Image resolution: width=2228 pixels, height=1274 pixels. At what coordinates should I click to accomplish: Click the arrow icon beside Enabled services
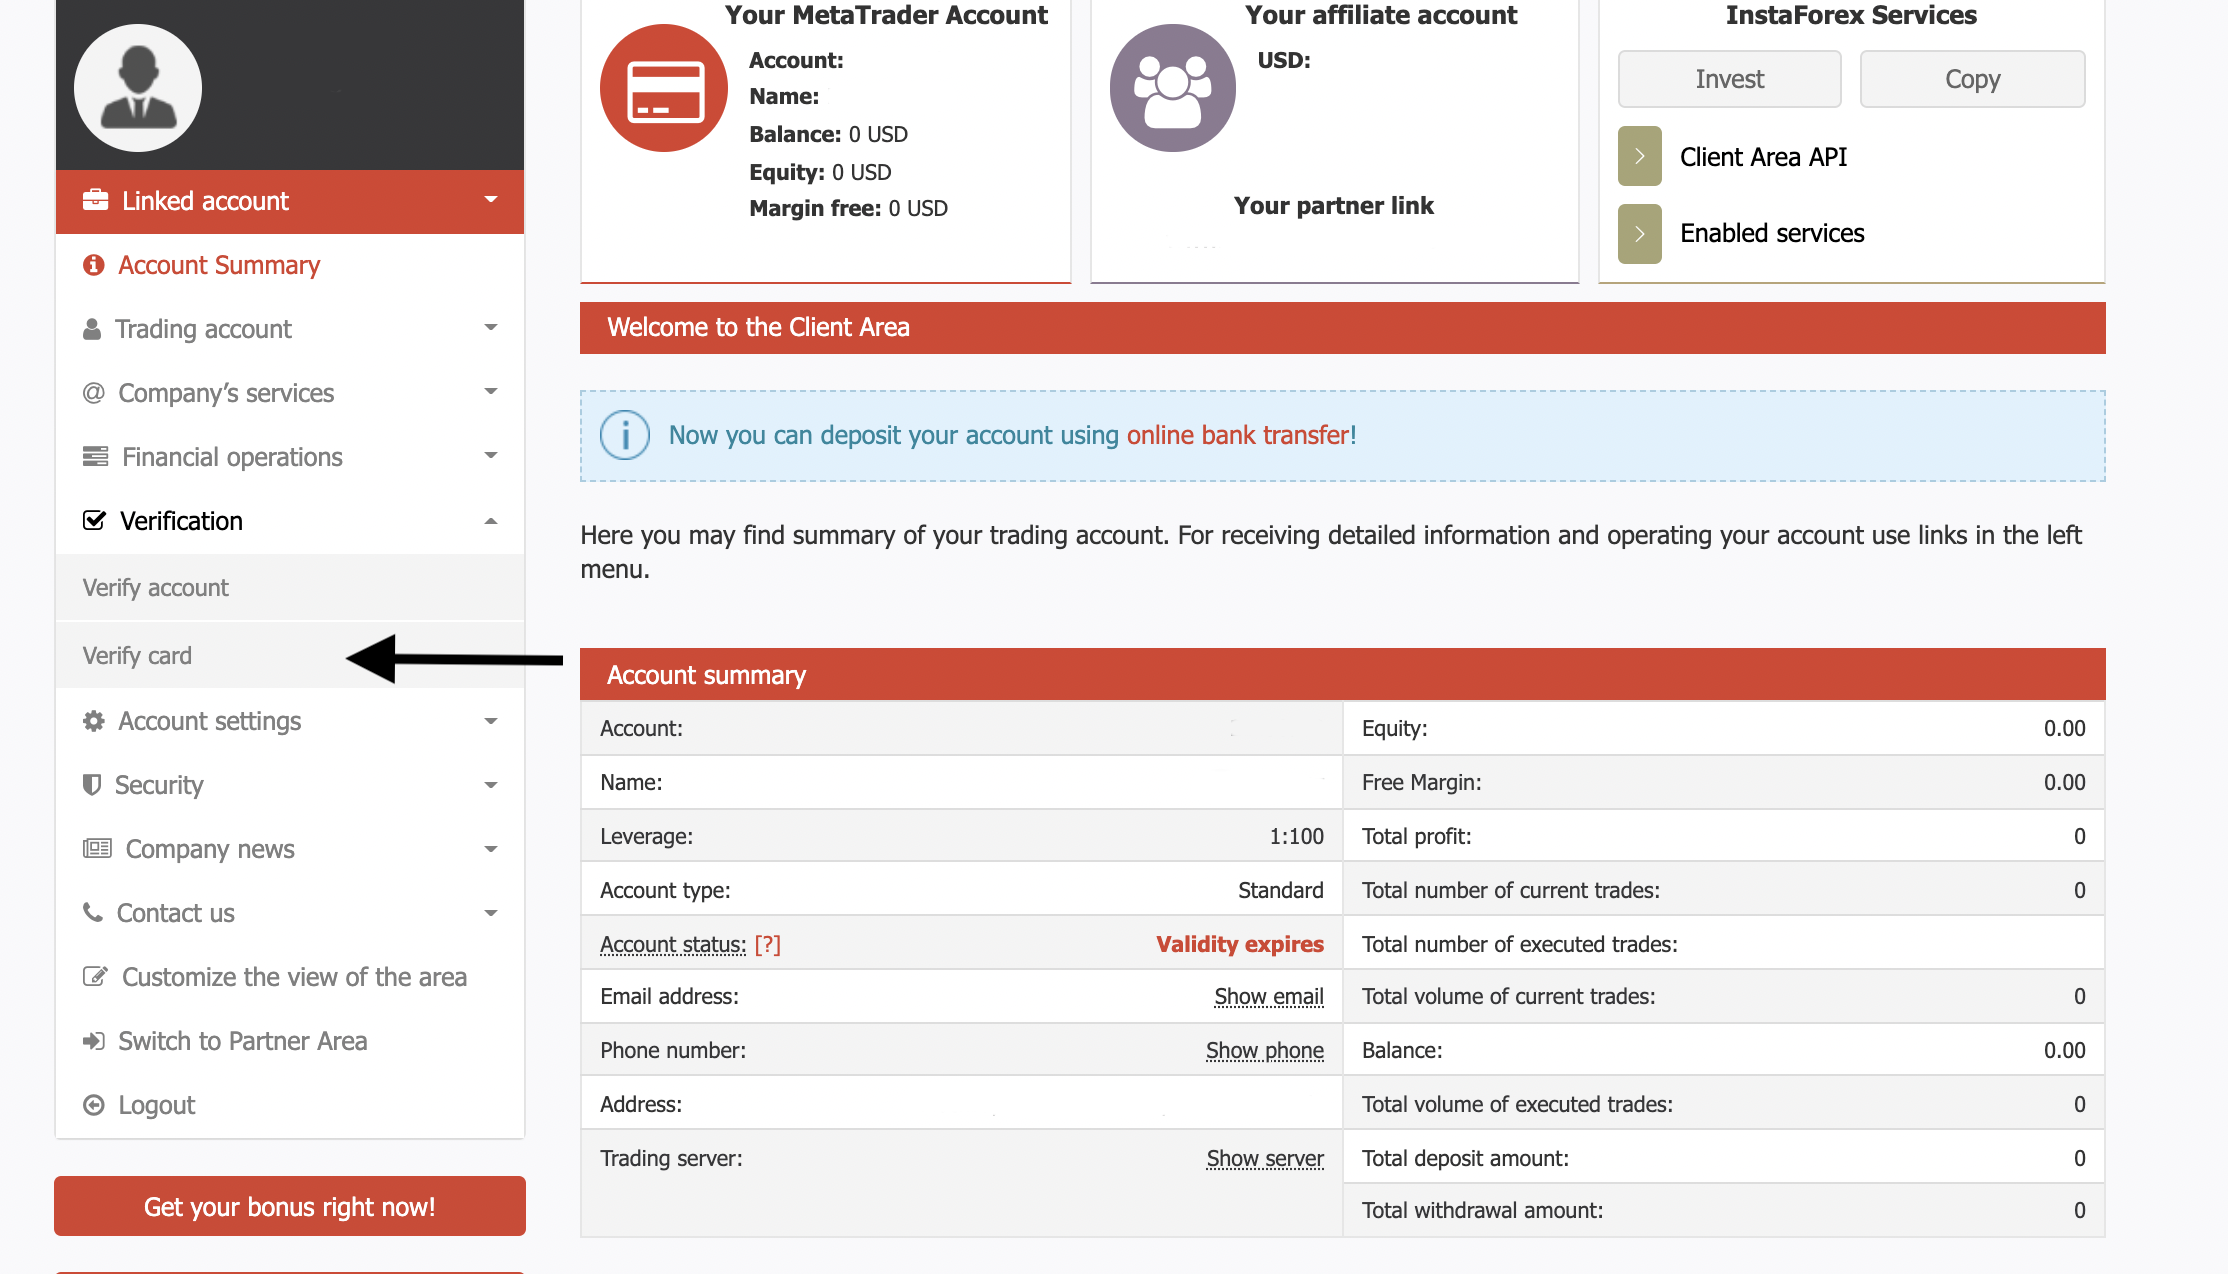pos(1639,233)
